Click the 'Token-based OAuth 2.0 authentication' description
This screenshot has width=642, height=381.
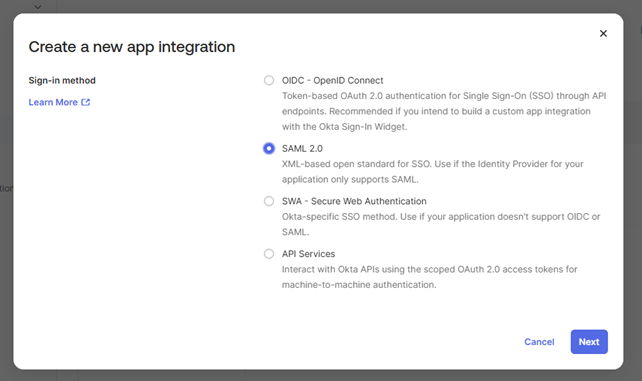(444, 111)
